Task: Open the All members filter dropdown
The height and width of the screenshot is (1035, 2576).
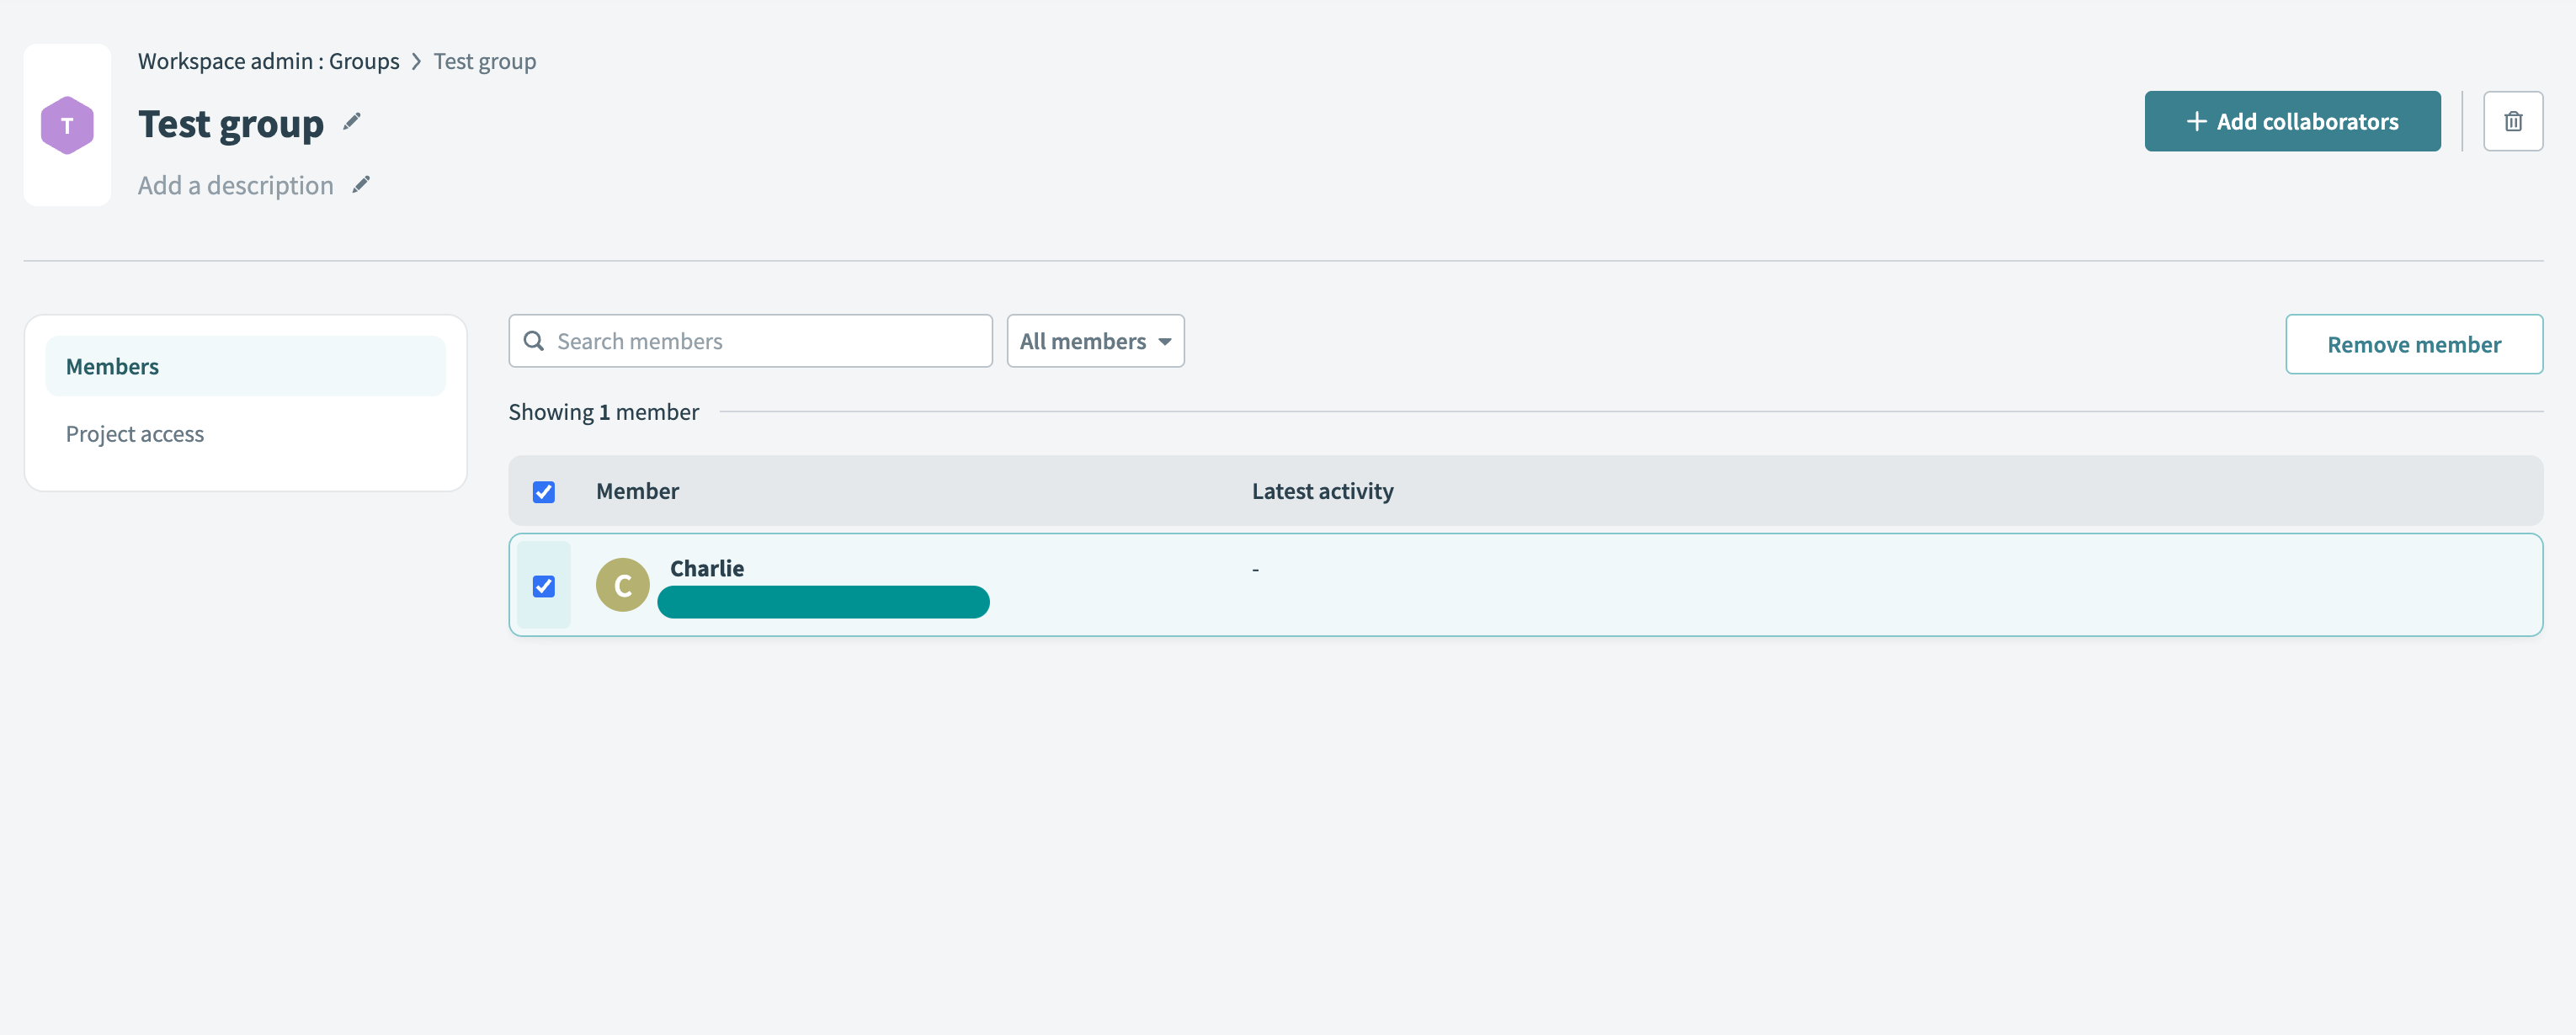Action: pos(1083,341)
